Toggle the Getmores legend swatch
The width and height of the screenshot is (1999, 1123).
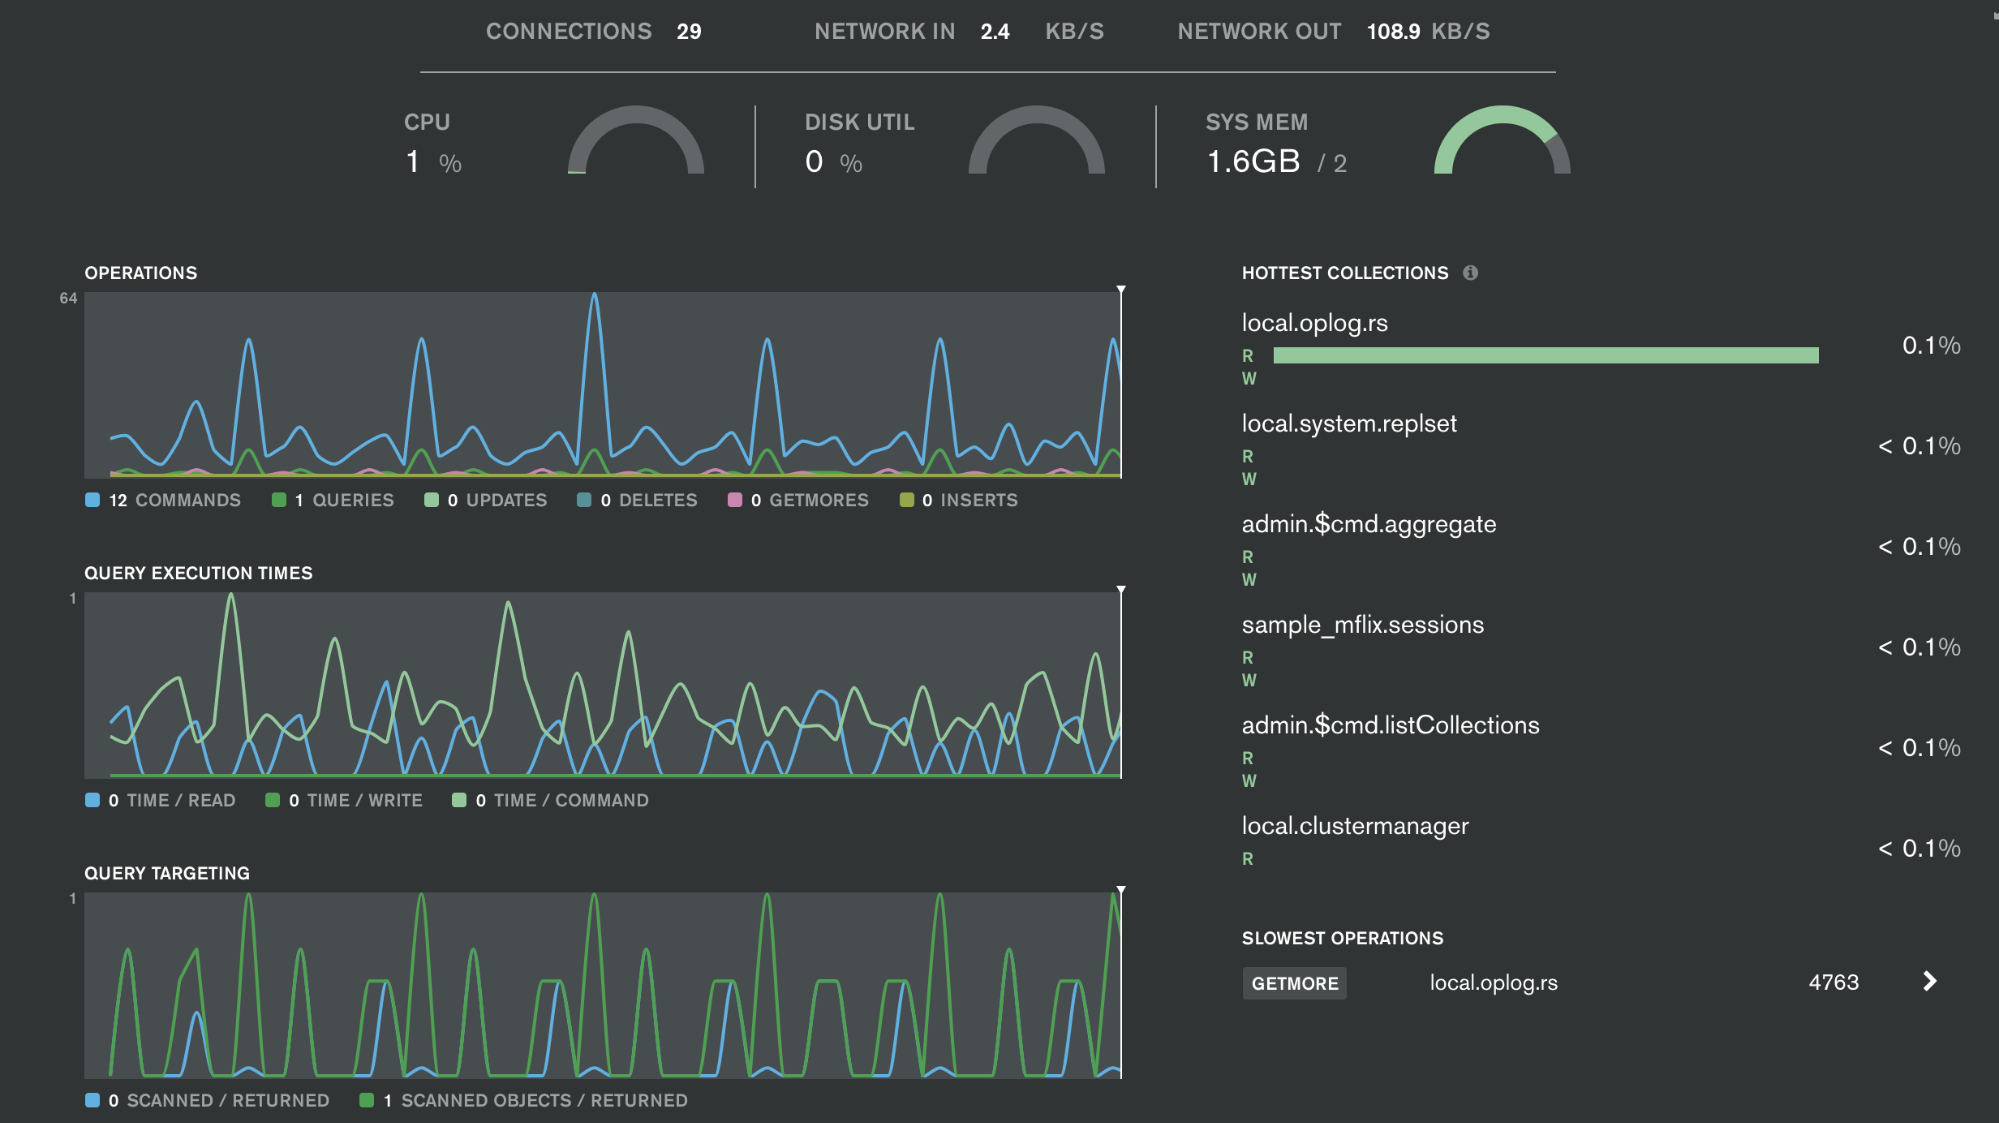coord(735,500)
